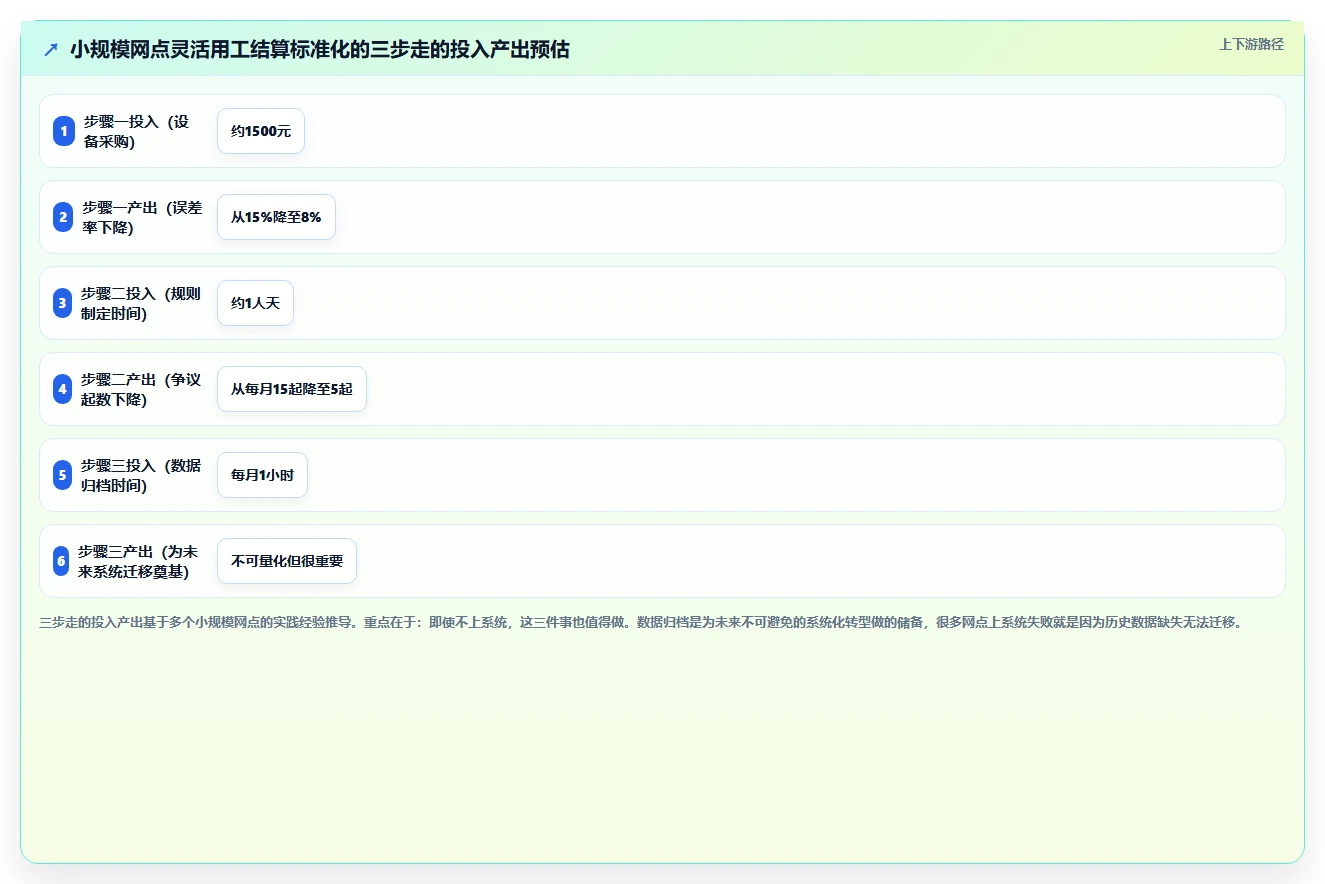Click step number badge 5

[62, 475]
